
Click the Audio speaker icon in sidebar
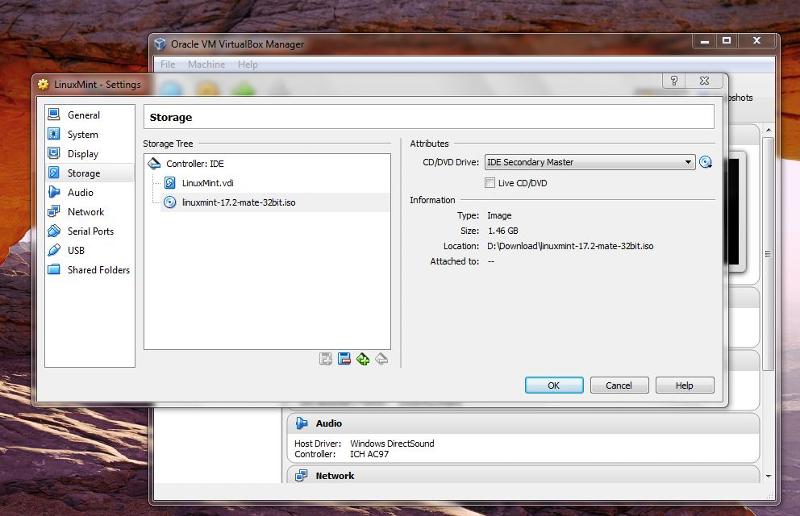pyautogui.click(x=54, y=192)
